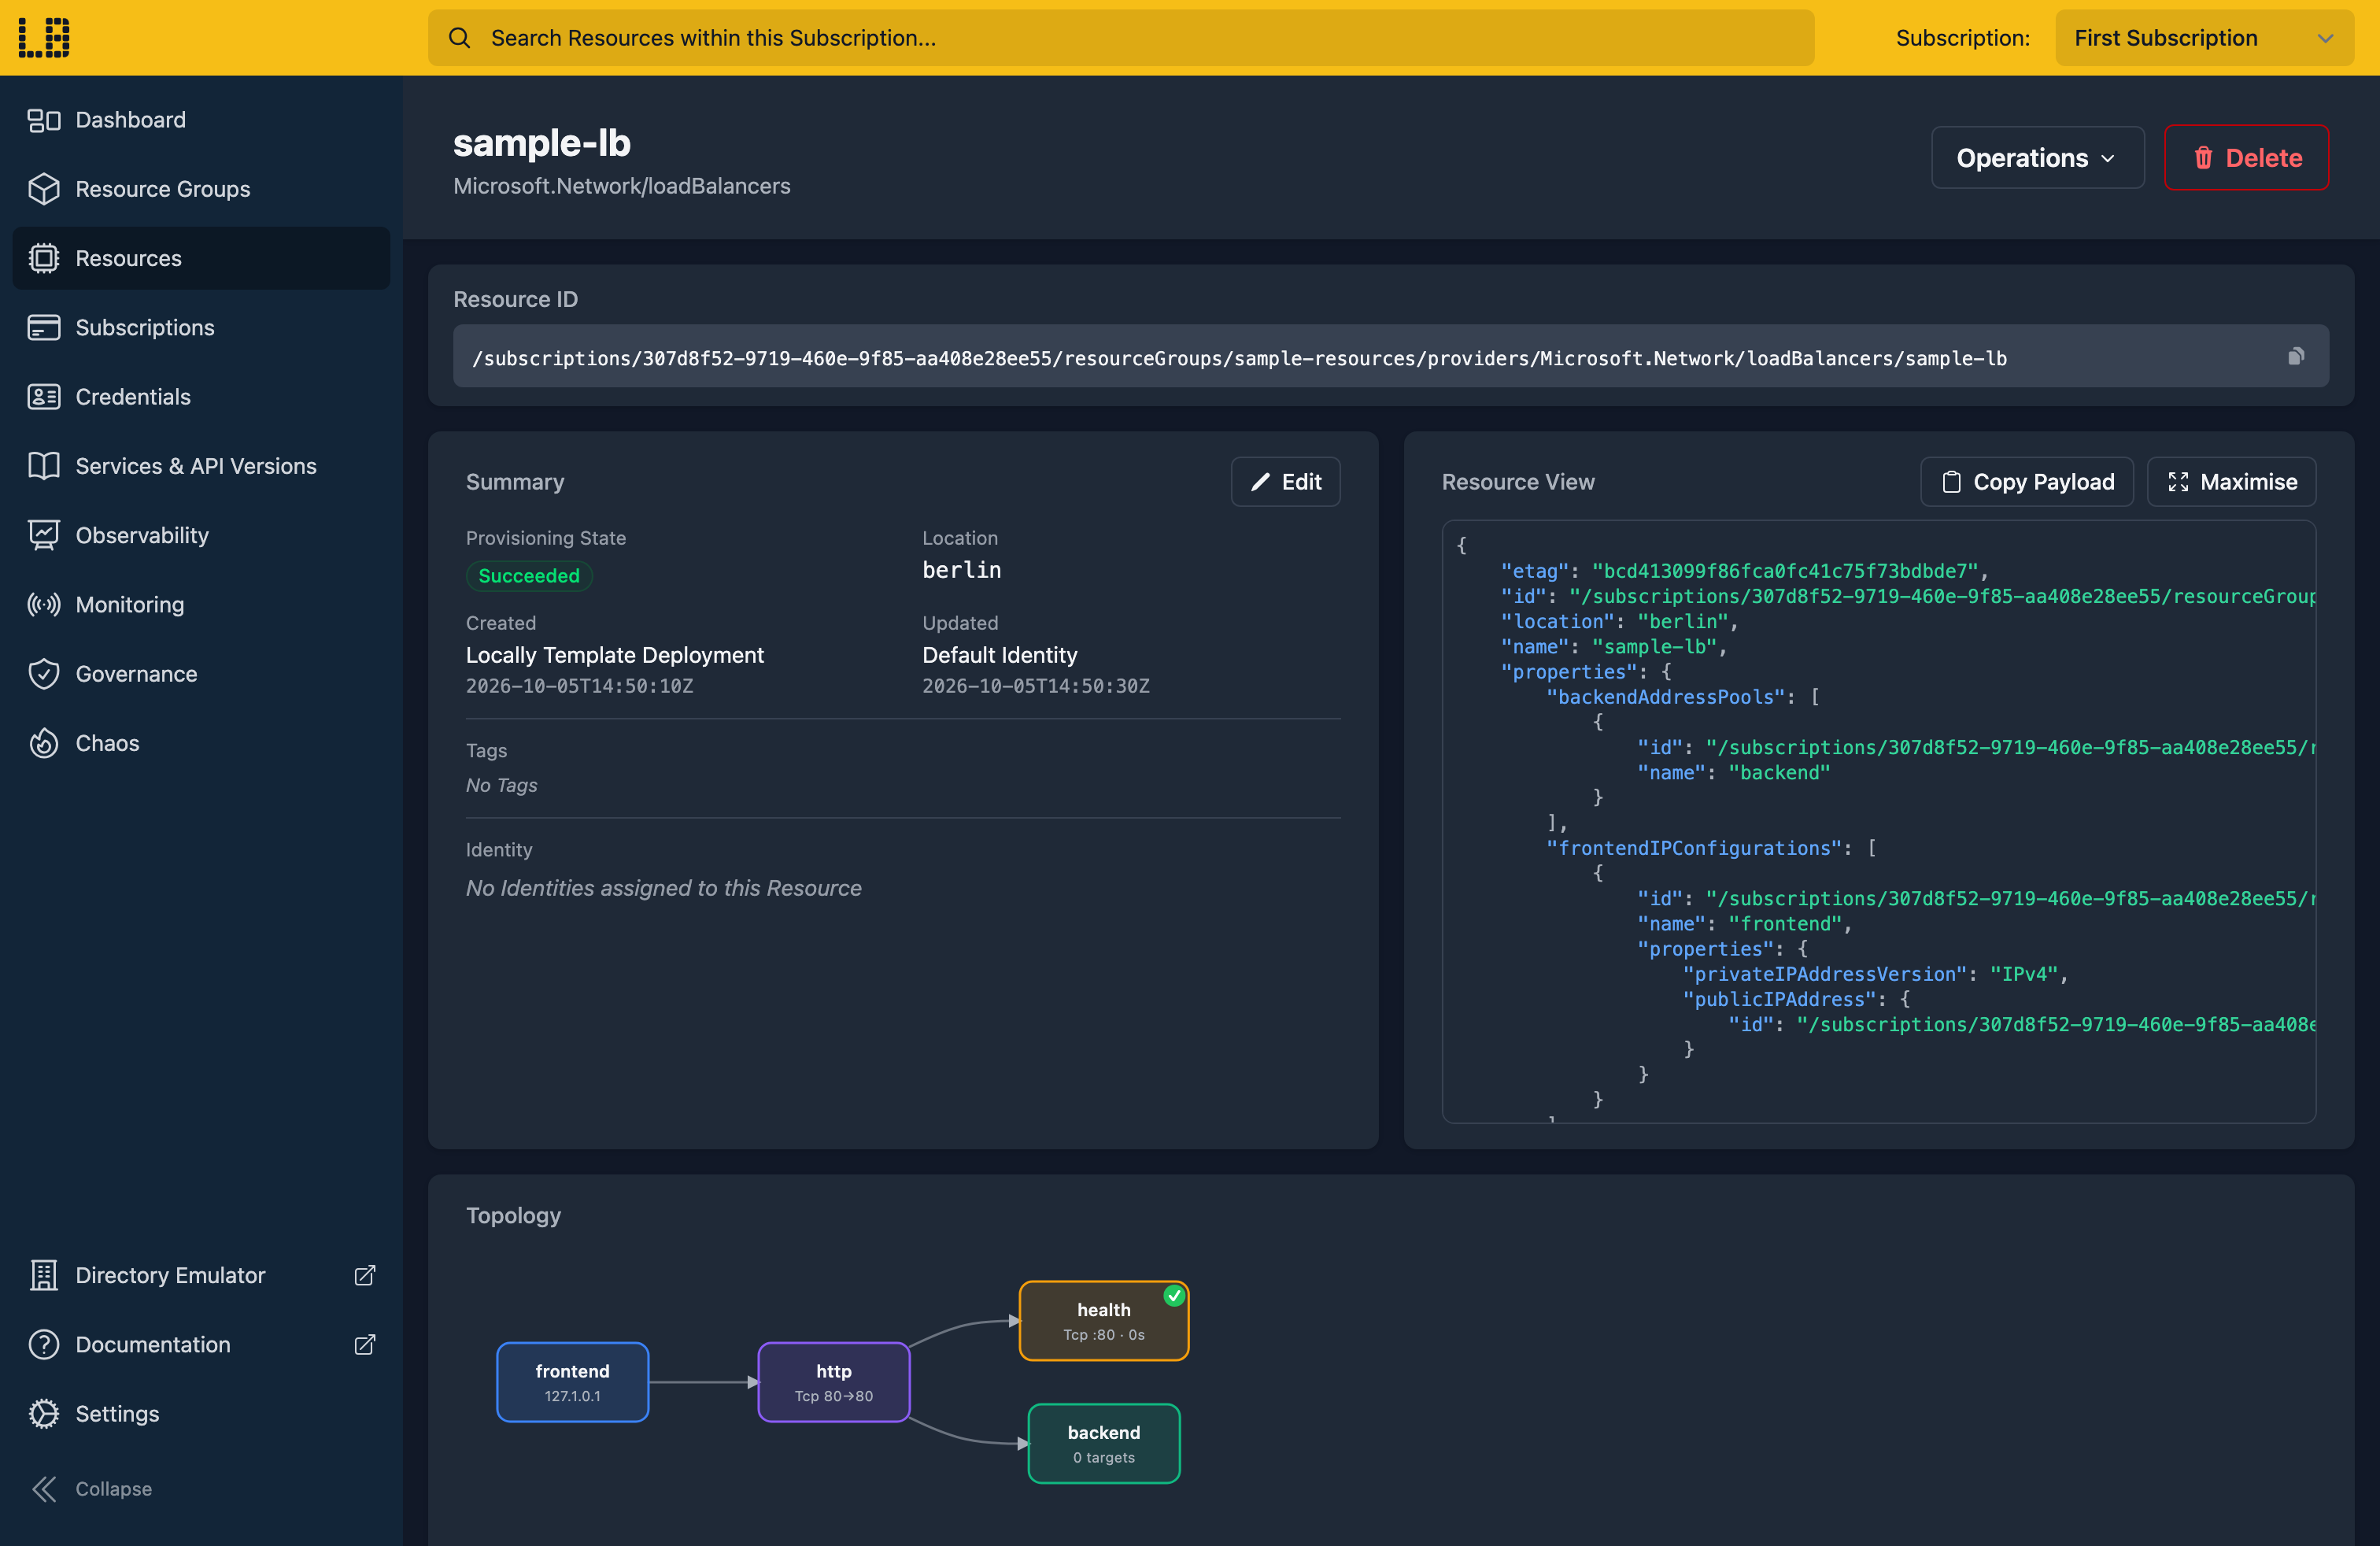This screenshot has height=1546, width=2380.
Task: Click the "Default Identity" updated value
Action: pyautogui.click(x=999, y=655)
